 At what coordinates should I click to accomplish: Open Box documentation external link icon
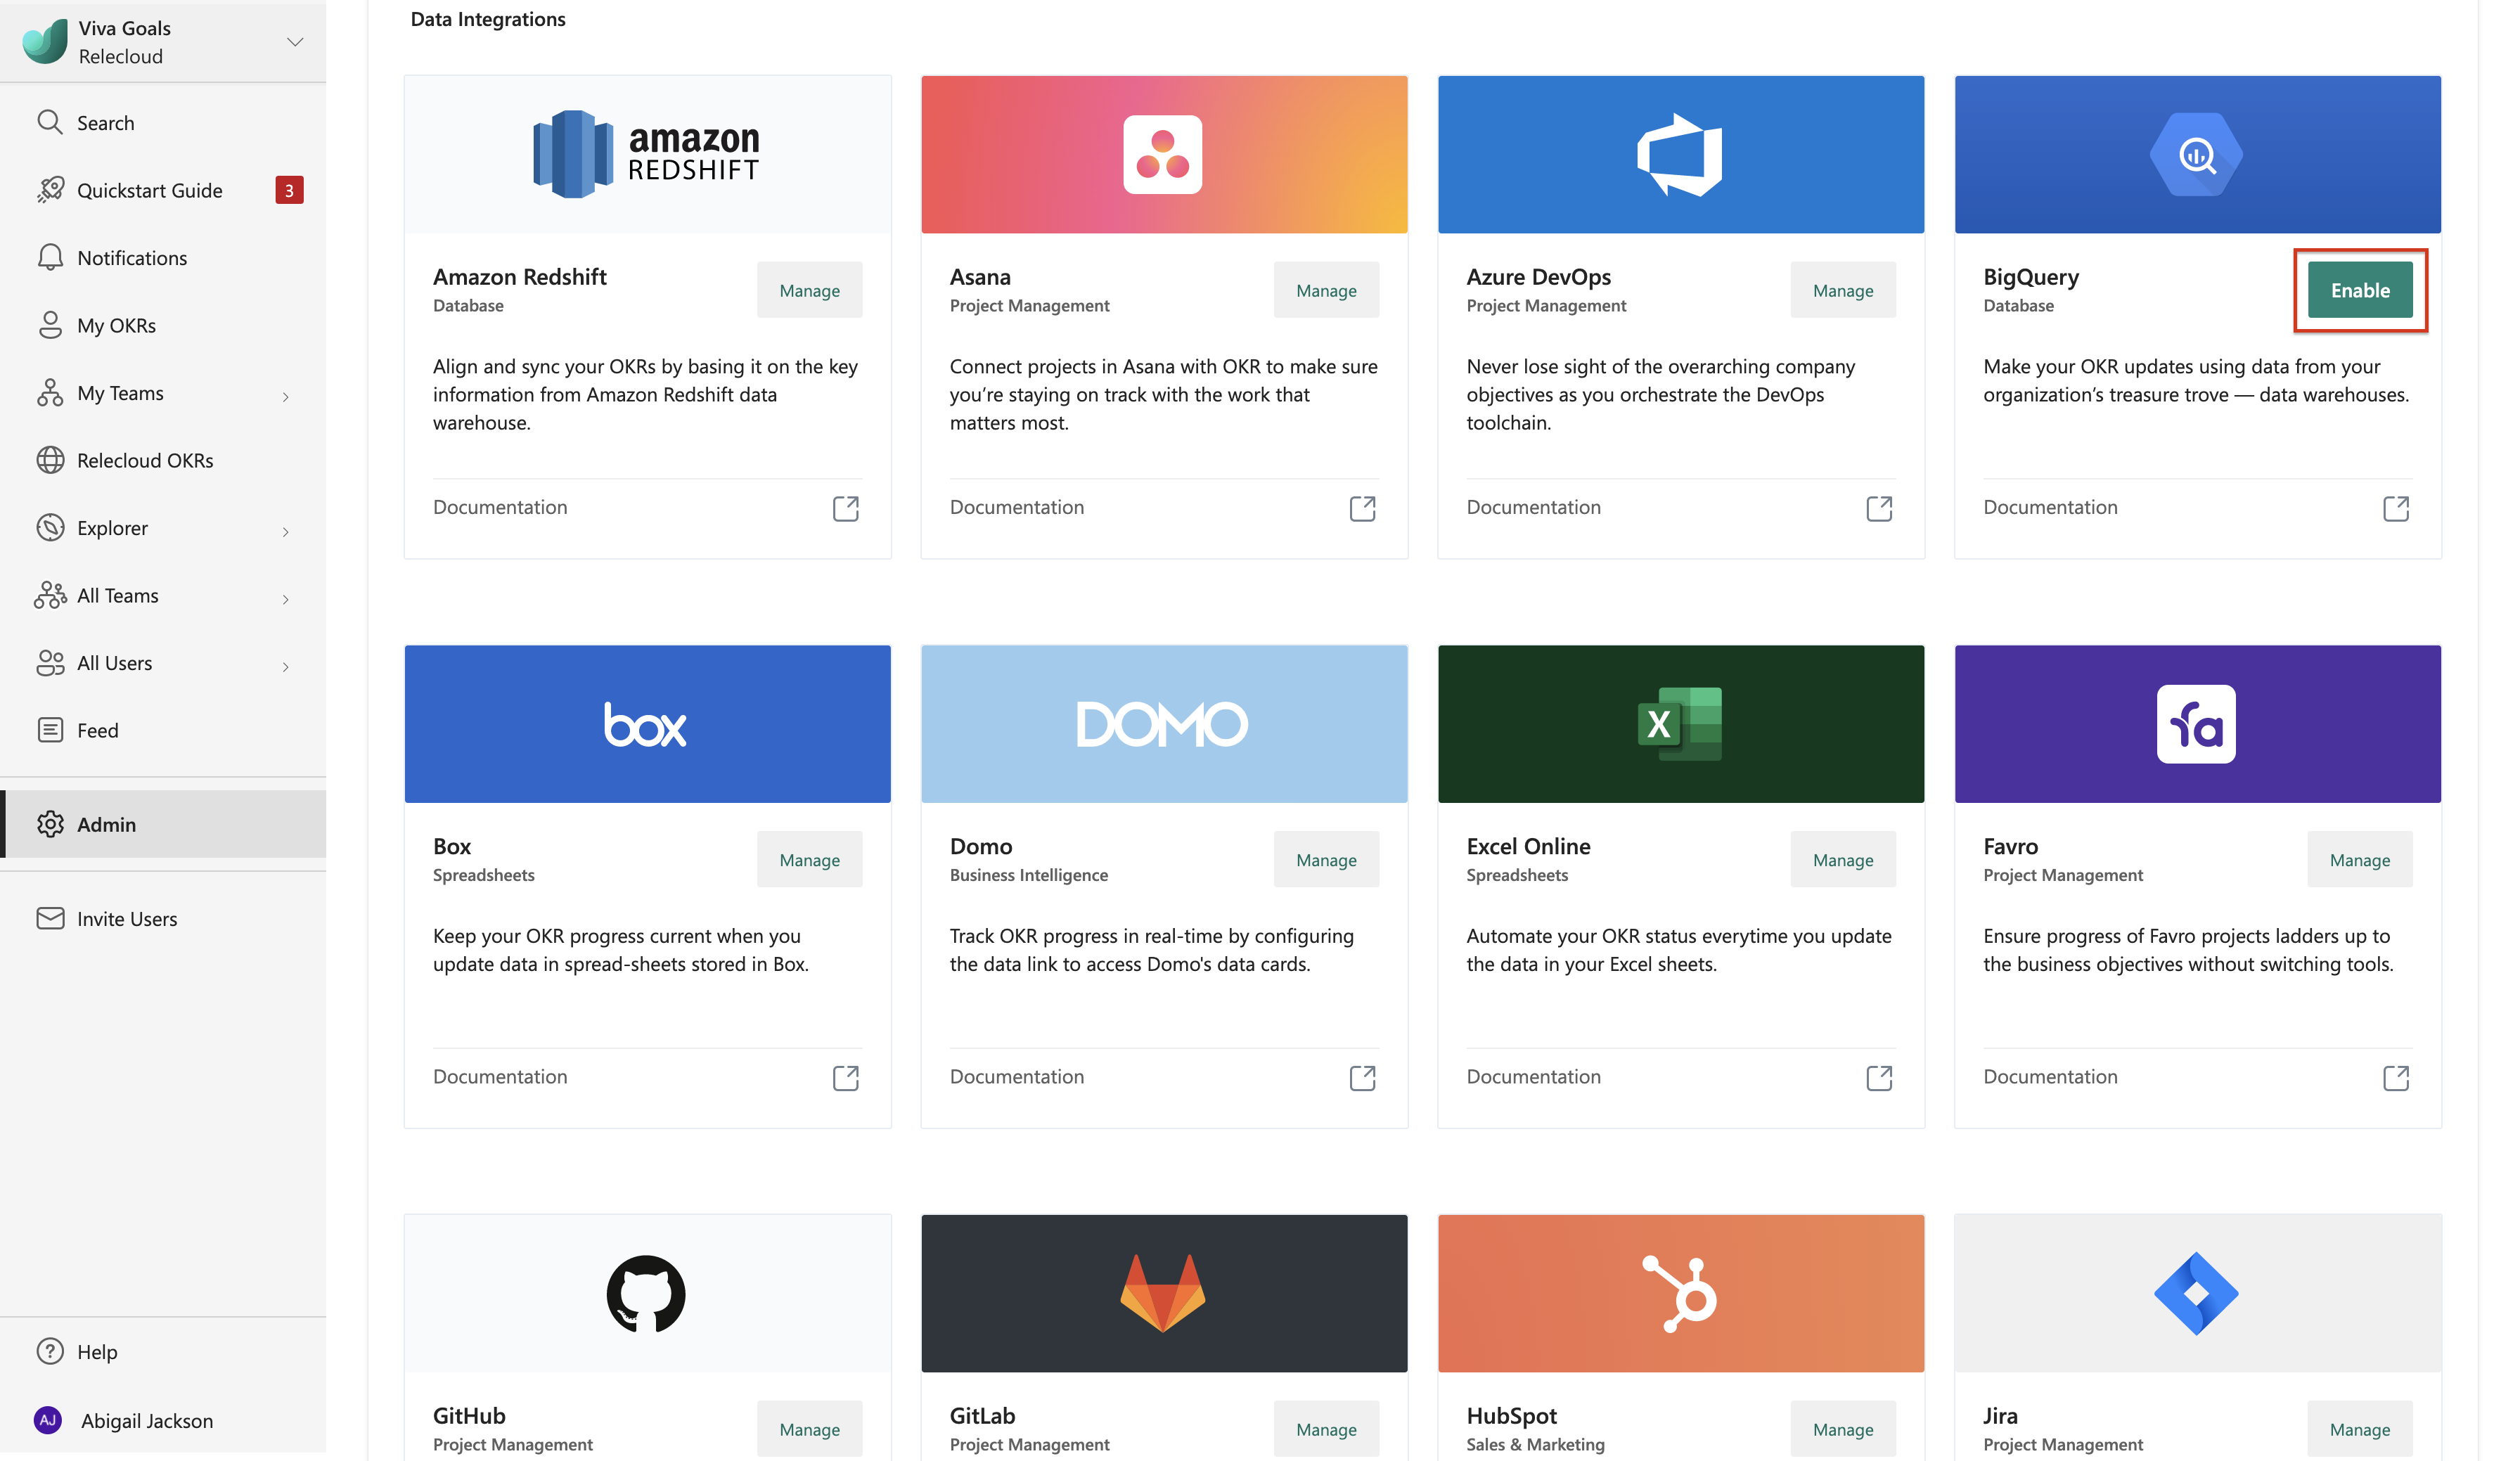pyautogui.click(x=846, y=1077)
